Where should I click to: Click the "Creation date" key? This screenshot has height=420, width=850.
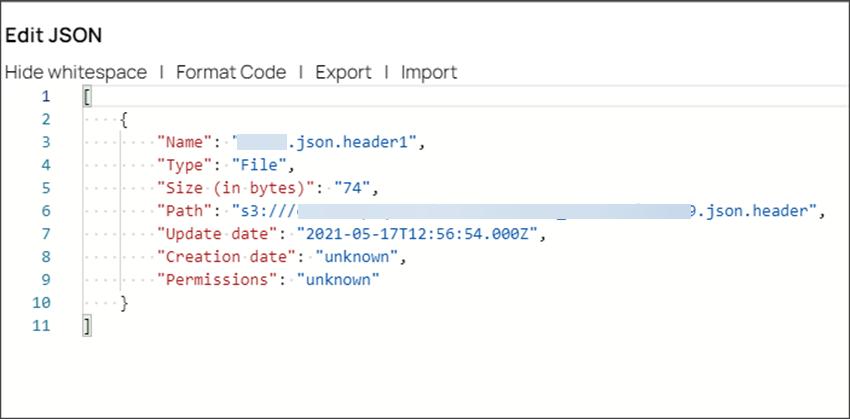226,257
